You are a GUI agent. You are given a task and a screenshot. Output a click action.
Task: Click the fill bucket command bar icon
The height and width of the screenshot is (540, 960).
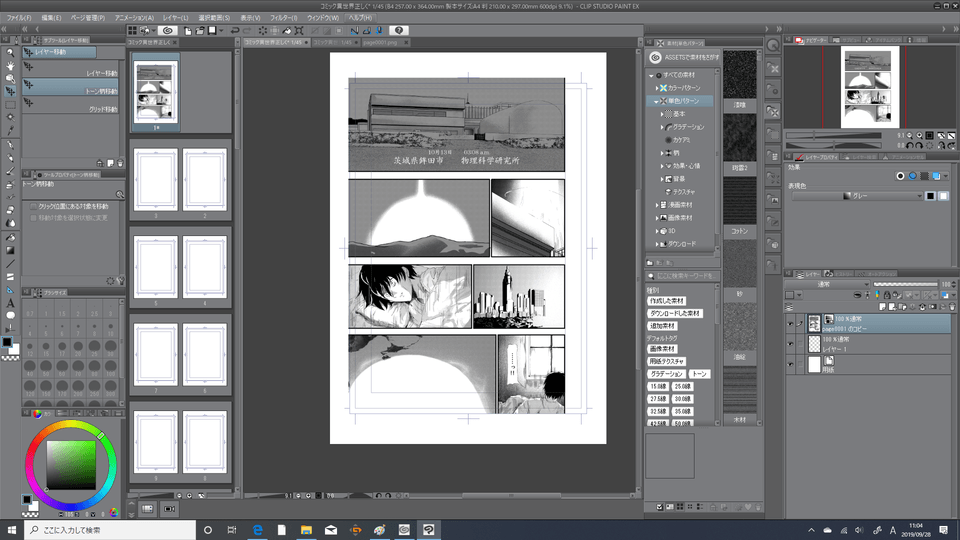(287, 30)
